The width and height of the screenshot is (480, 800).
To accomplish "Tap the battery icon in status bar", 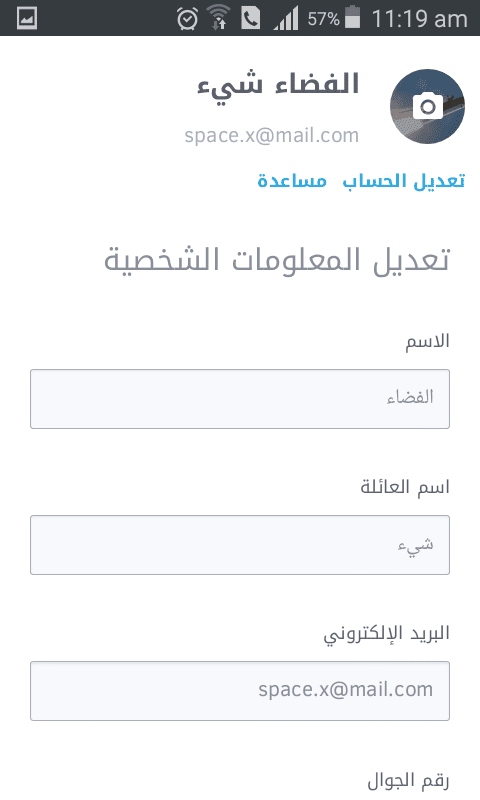I will [352, 18].
